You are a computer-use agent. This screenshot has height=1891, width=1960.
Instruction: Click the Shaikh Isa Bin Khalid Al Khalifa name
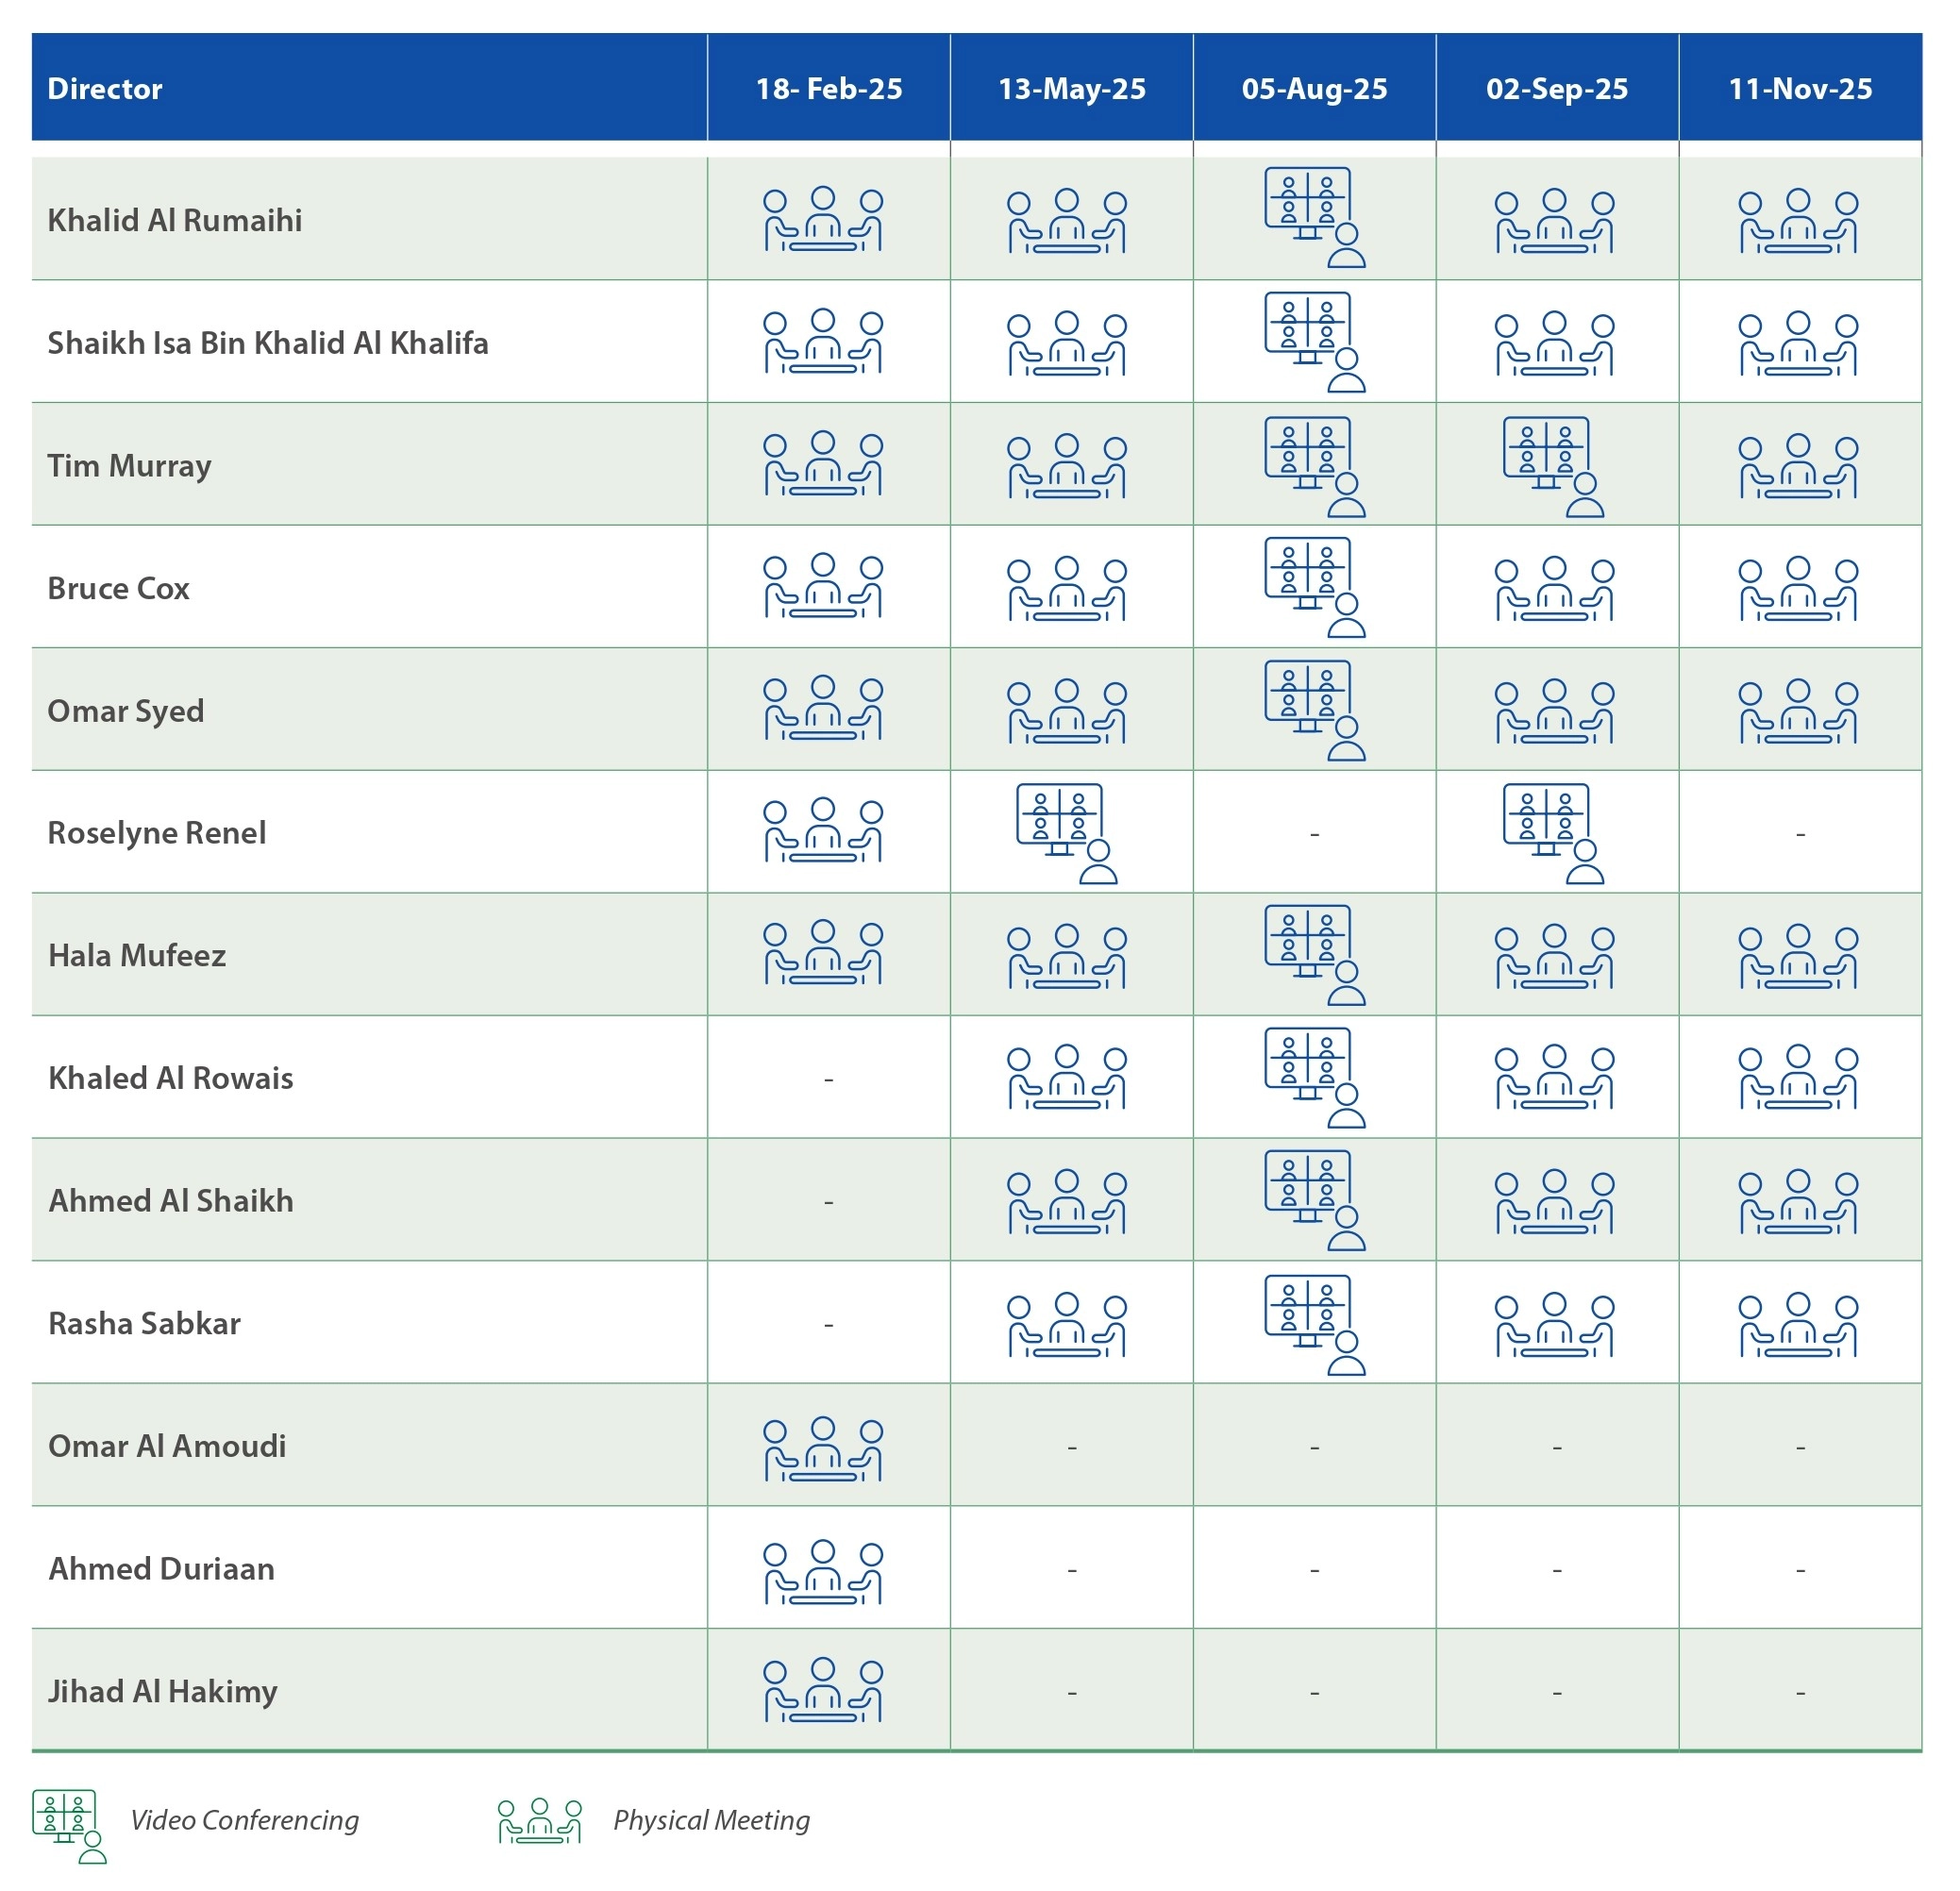(x=268, y=343)
